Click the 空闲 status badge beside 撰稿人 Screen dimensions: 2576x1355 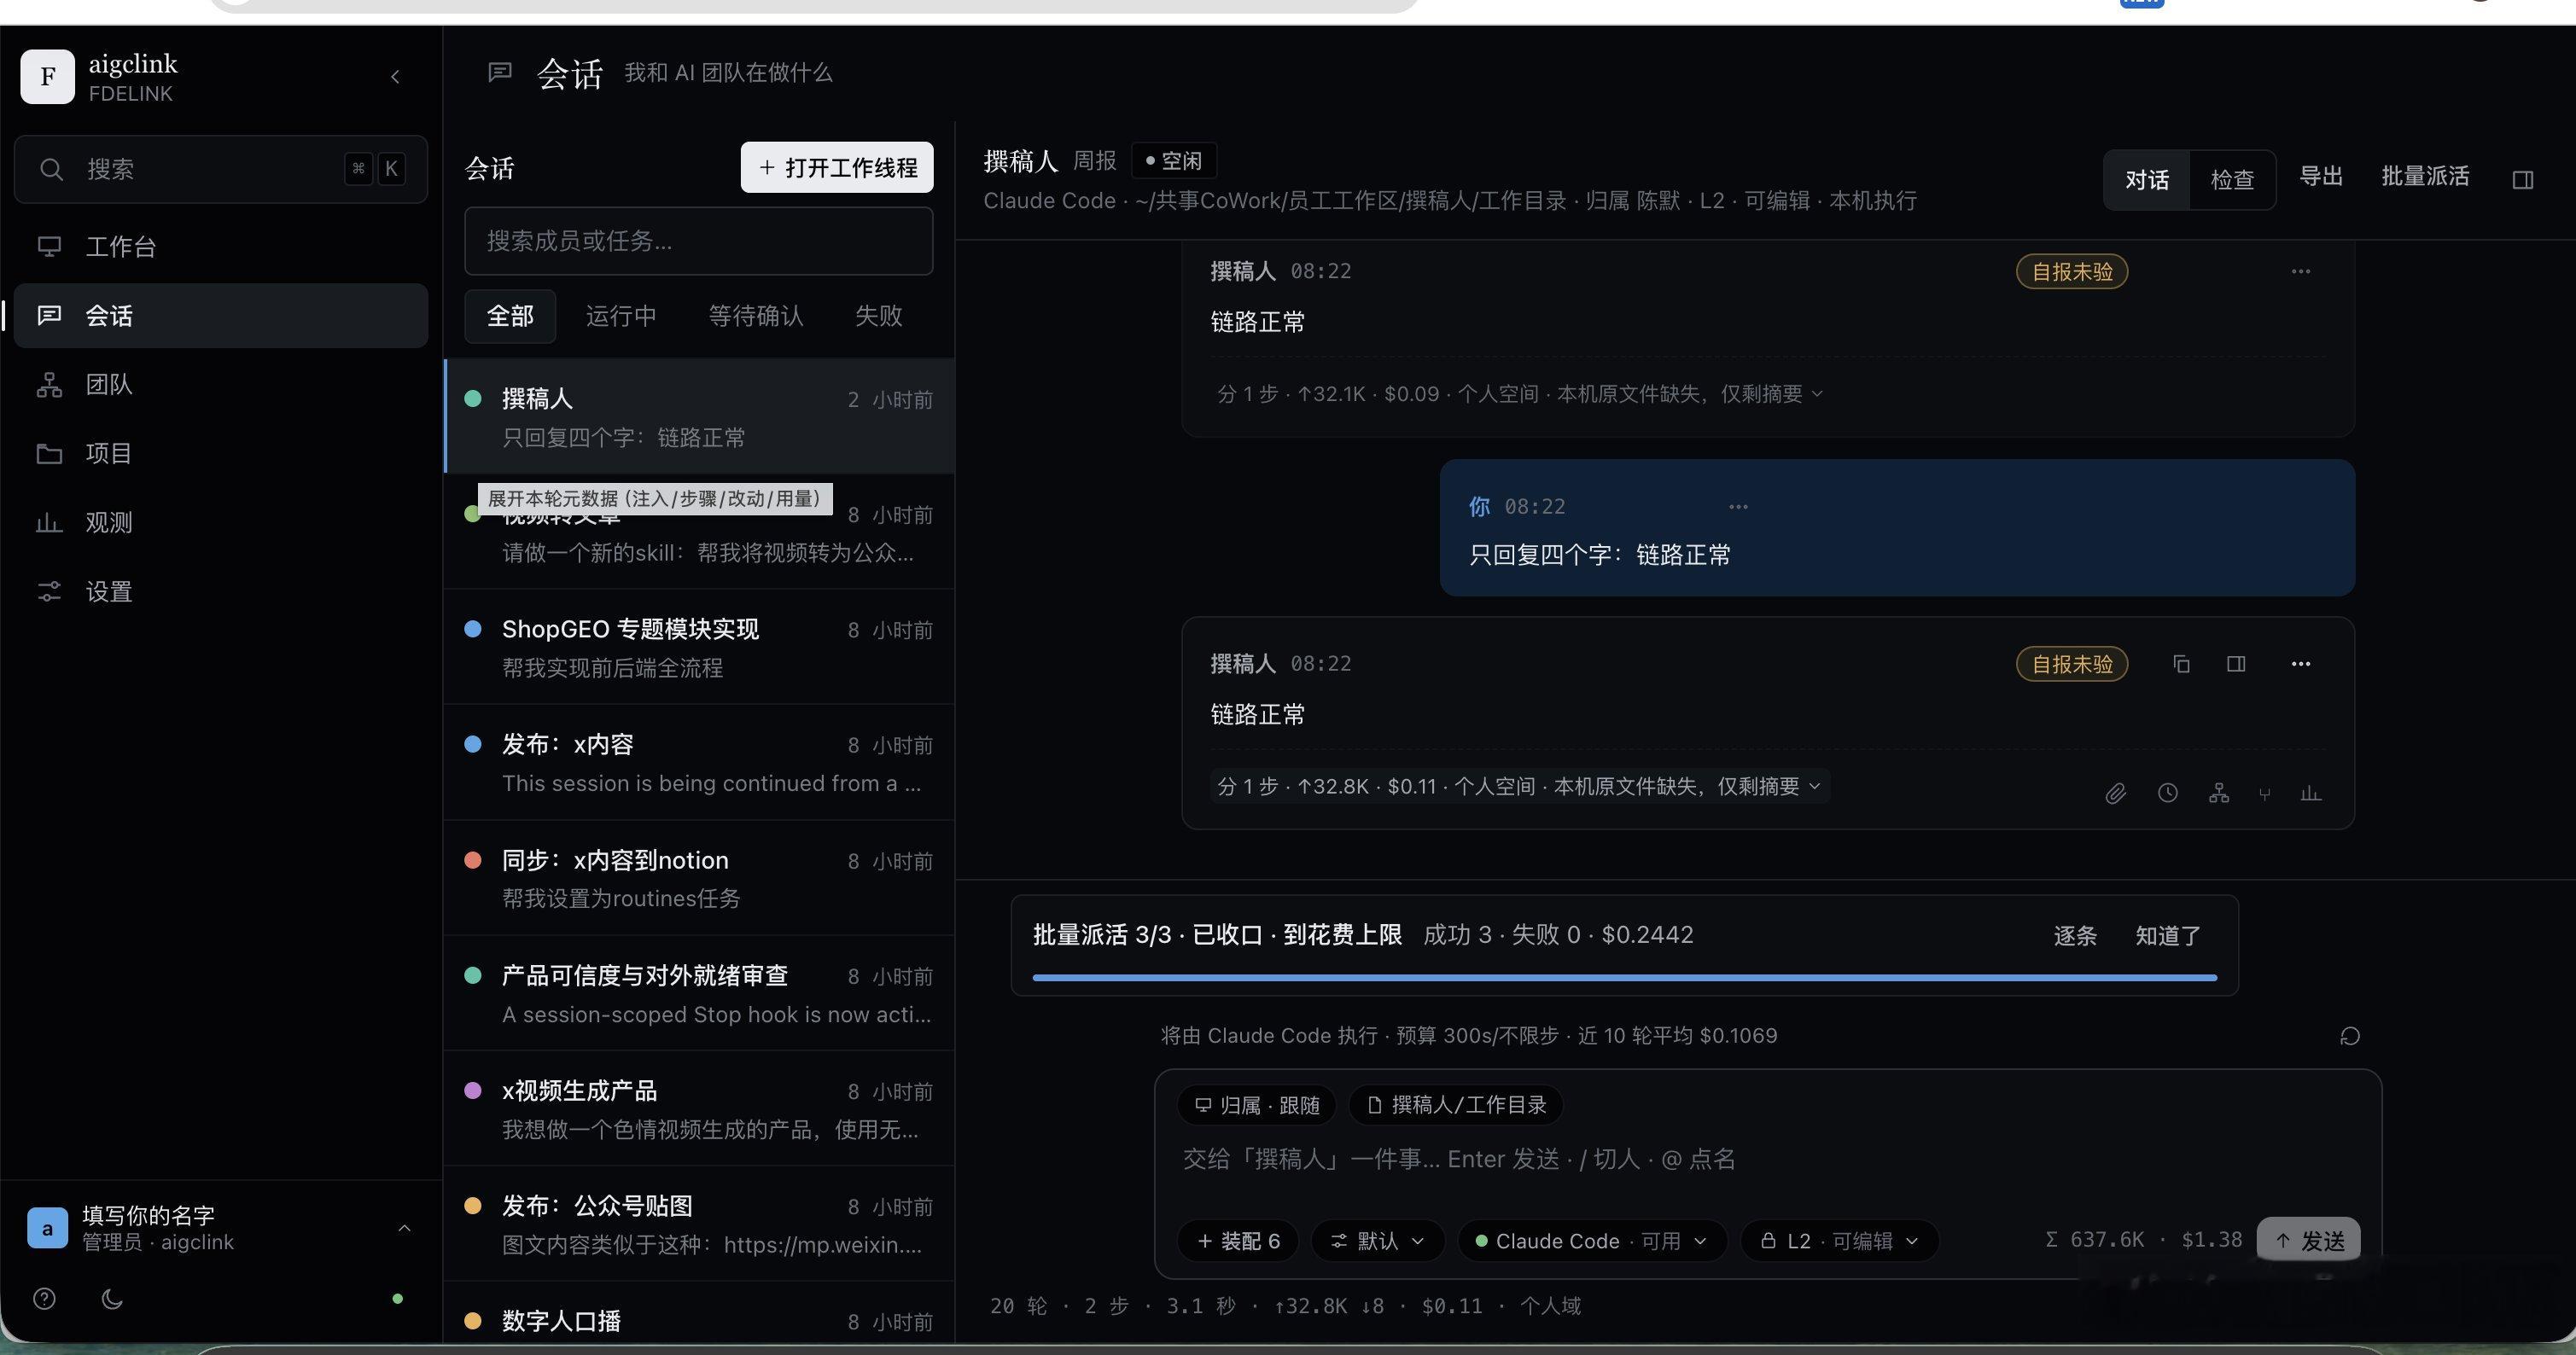(x=1174, y=161)
